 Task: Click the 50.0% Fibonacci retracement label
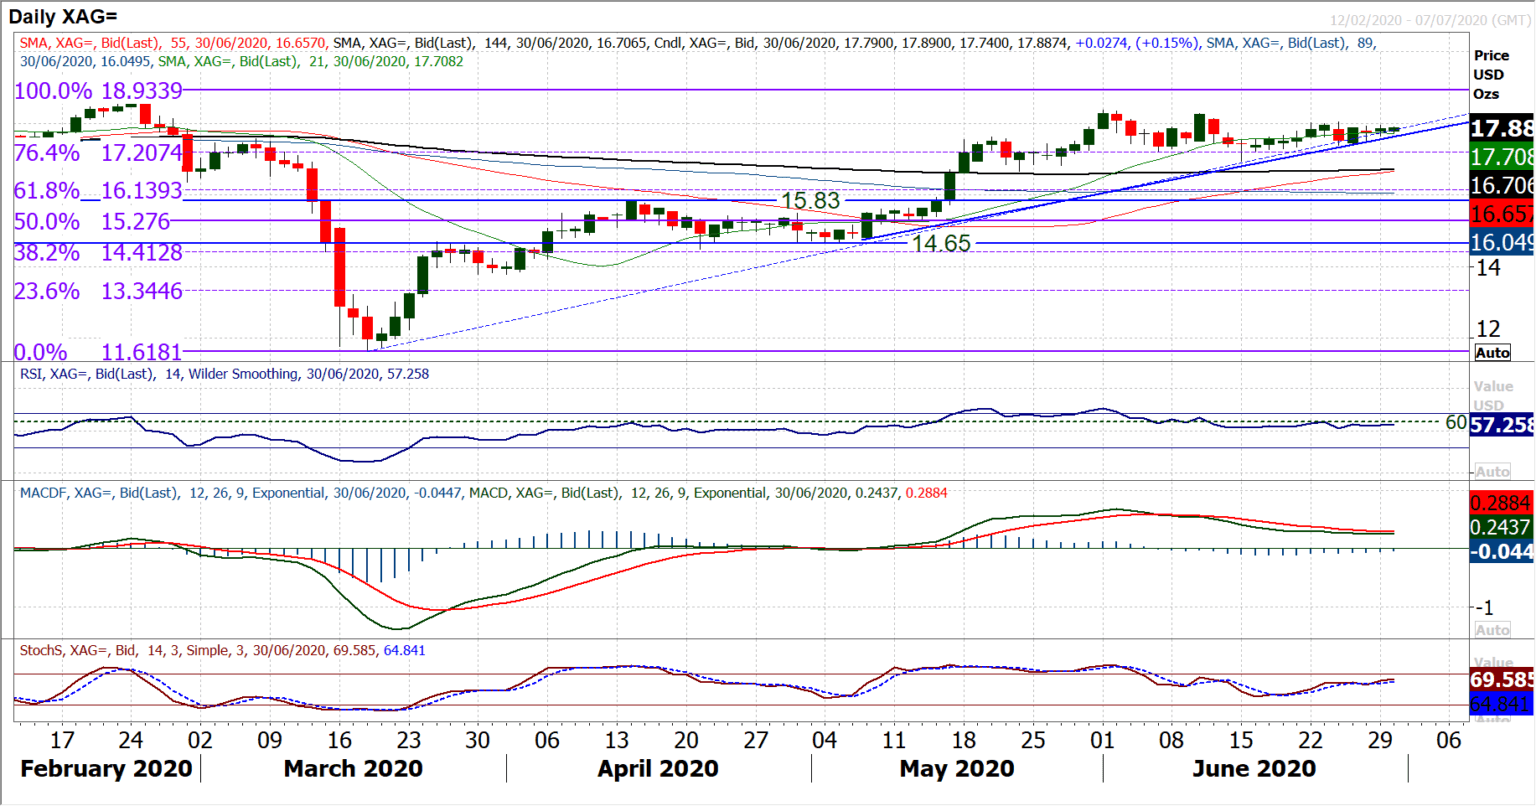tap(47, 222)
